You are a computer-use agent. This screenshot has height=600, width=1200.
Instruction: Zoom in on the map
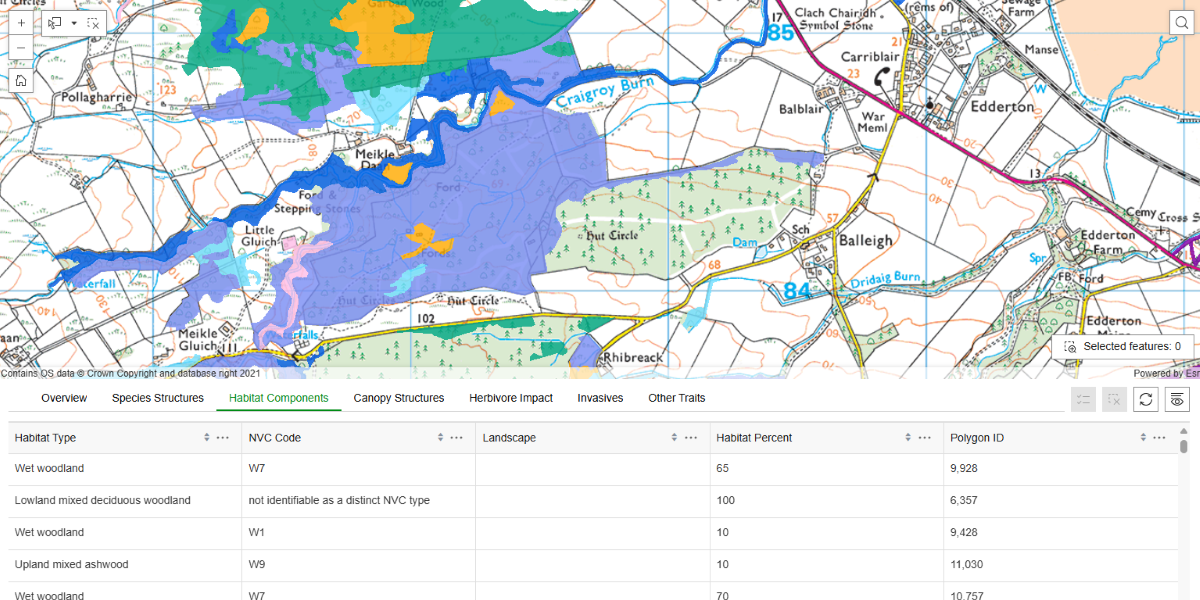click(x=21, y=22)
